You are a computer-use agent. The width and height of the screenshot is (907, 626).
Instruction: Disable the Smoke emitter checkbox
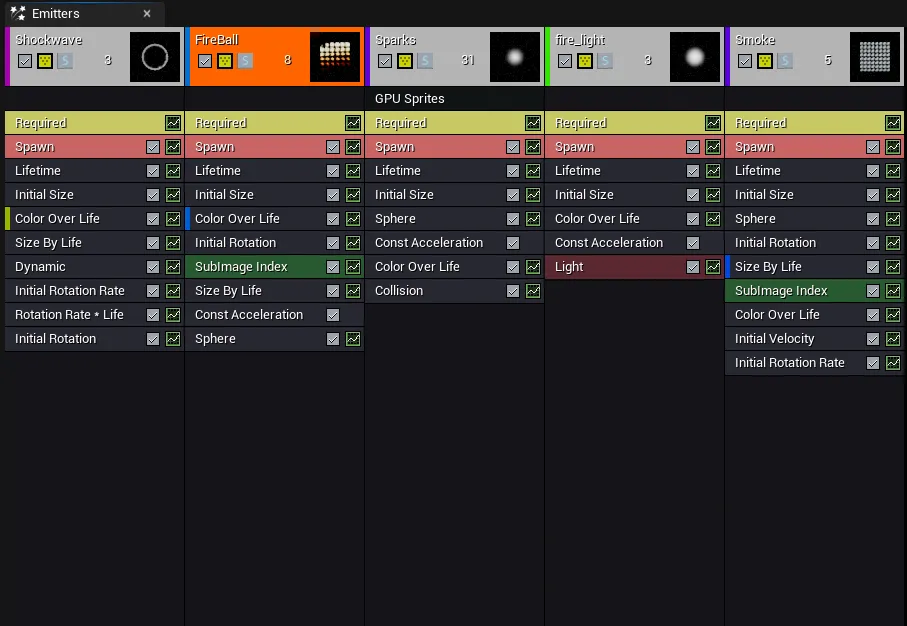[x=745, y=60]
